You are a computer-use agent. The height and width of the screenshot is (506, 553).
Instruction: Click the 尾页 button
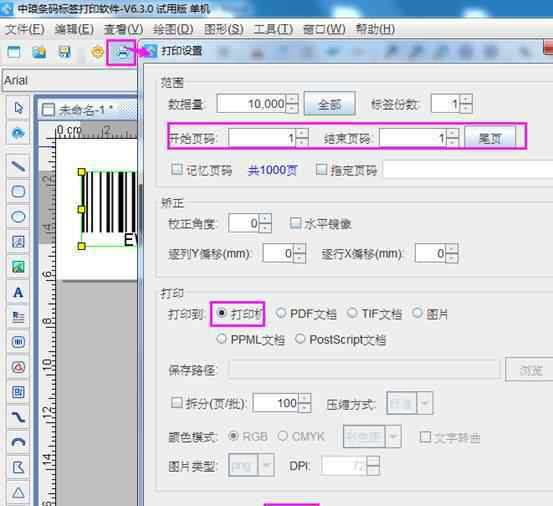pos(491,138)
